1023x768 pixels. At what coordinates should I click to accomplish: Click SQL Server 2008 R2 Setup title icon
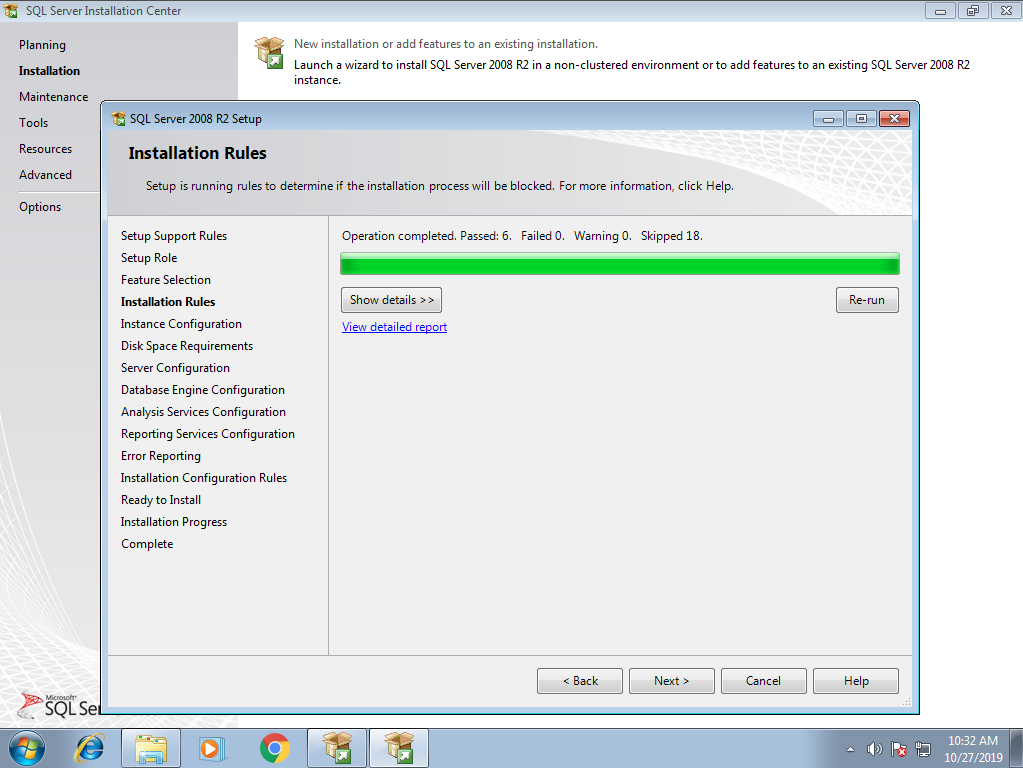click(119, 119)
